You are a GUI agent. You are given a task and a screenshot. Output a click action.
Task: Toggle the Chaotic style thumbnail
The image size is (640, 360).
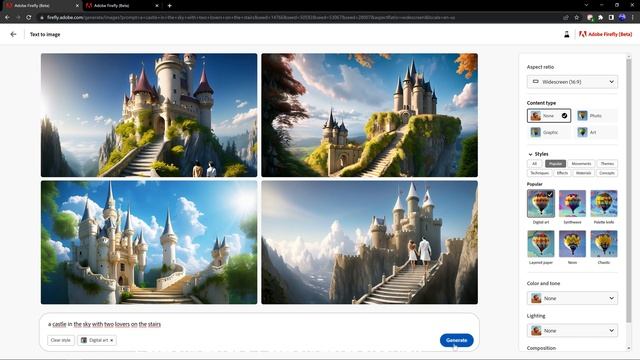(604, 244)
